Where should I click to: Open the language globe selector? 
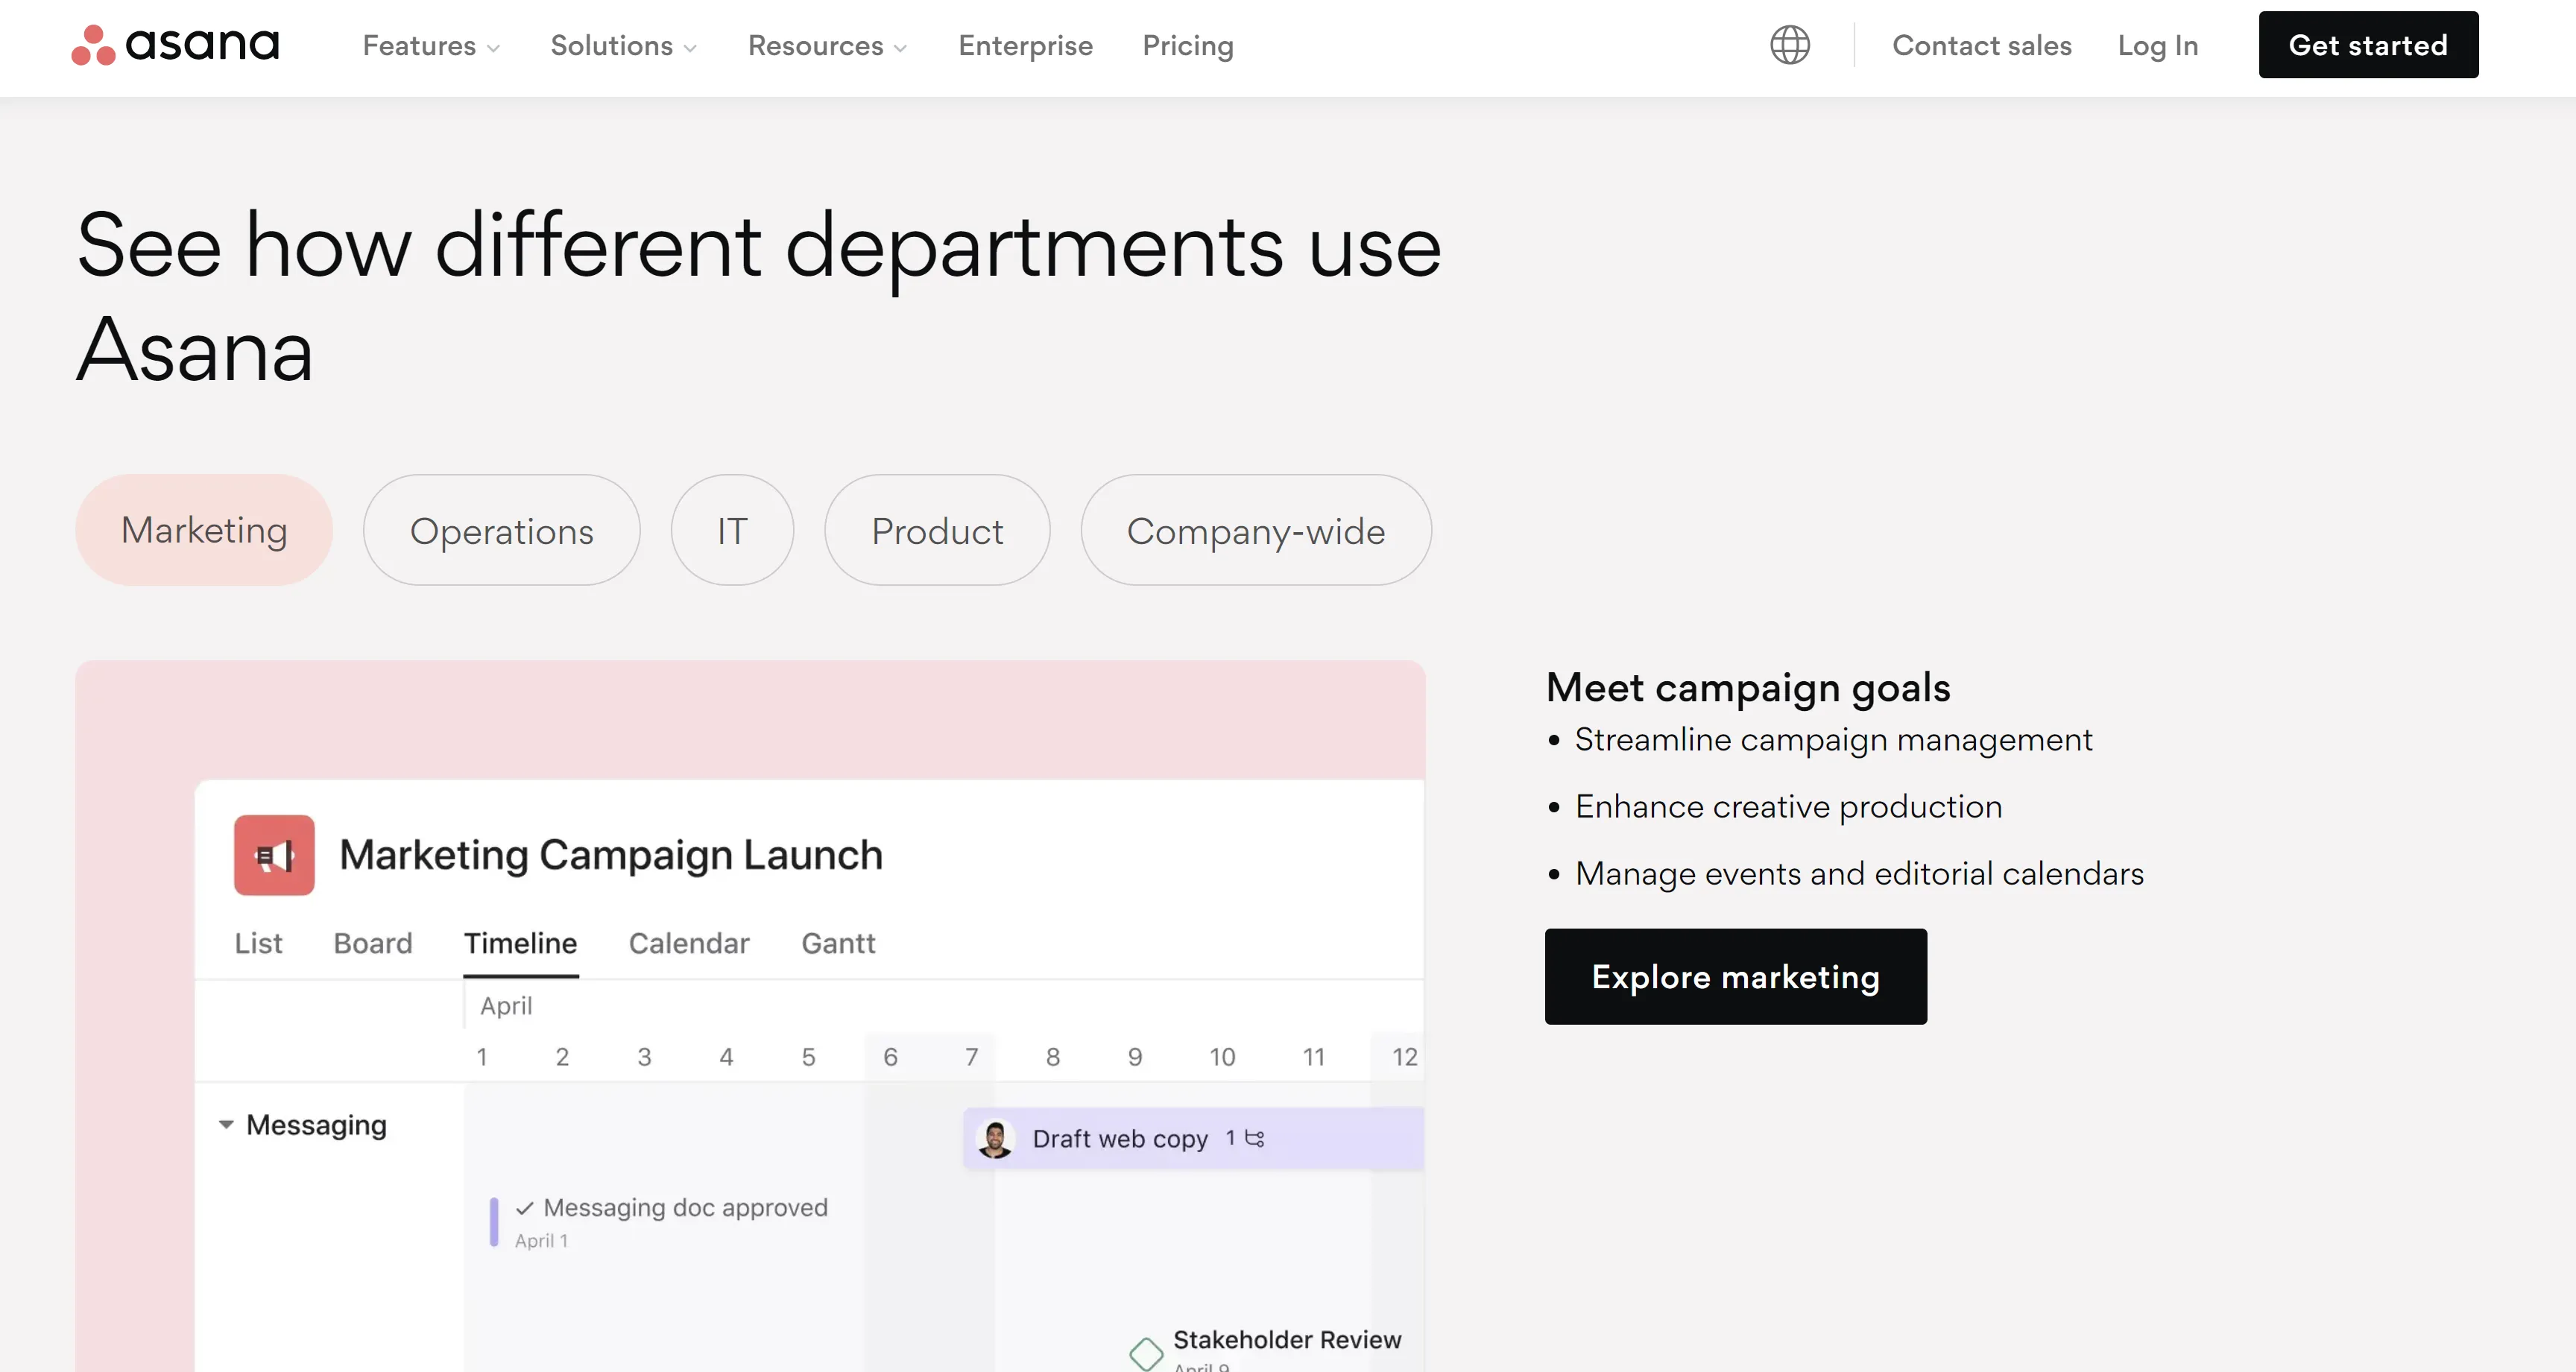coord(1789,45)
